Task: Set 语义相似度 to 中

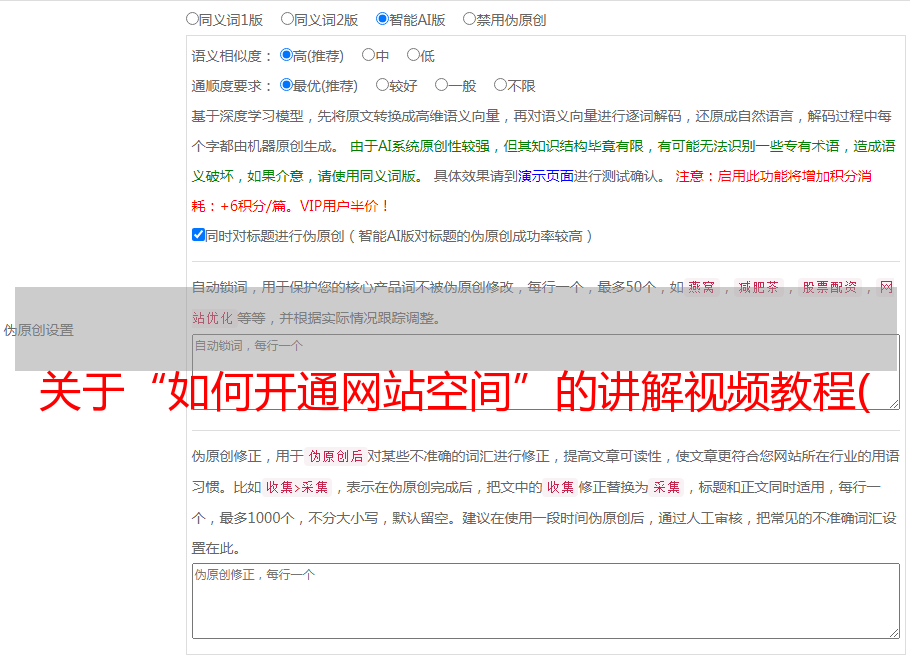Action: [x=368, y=55]
